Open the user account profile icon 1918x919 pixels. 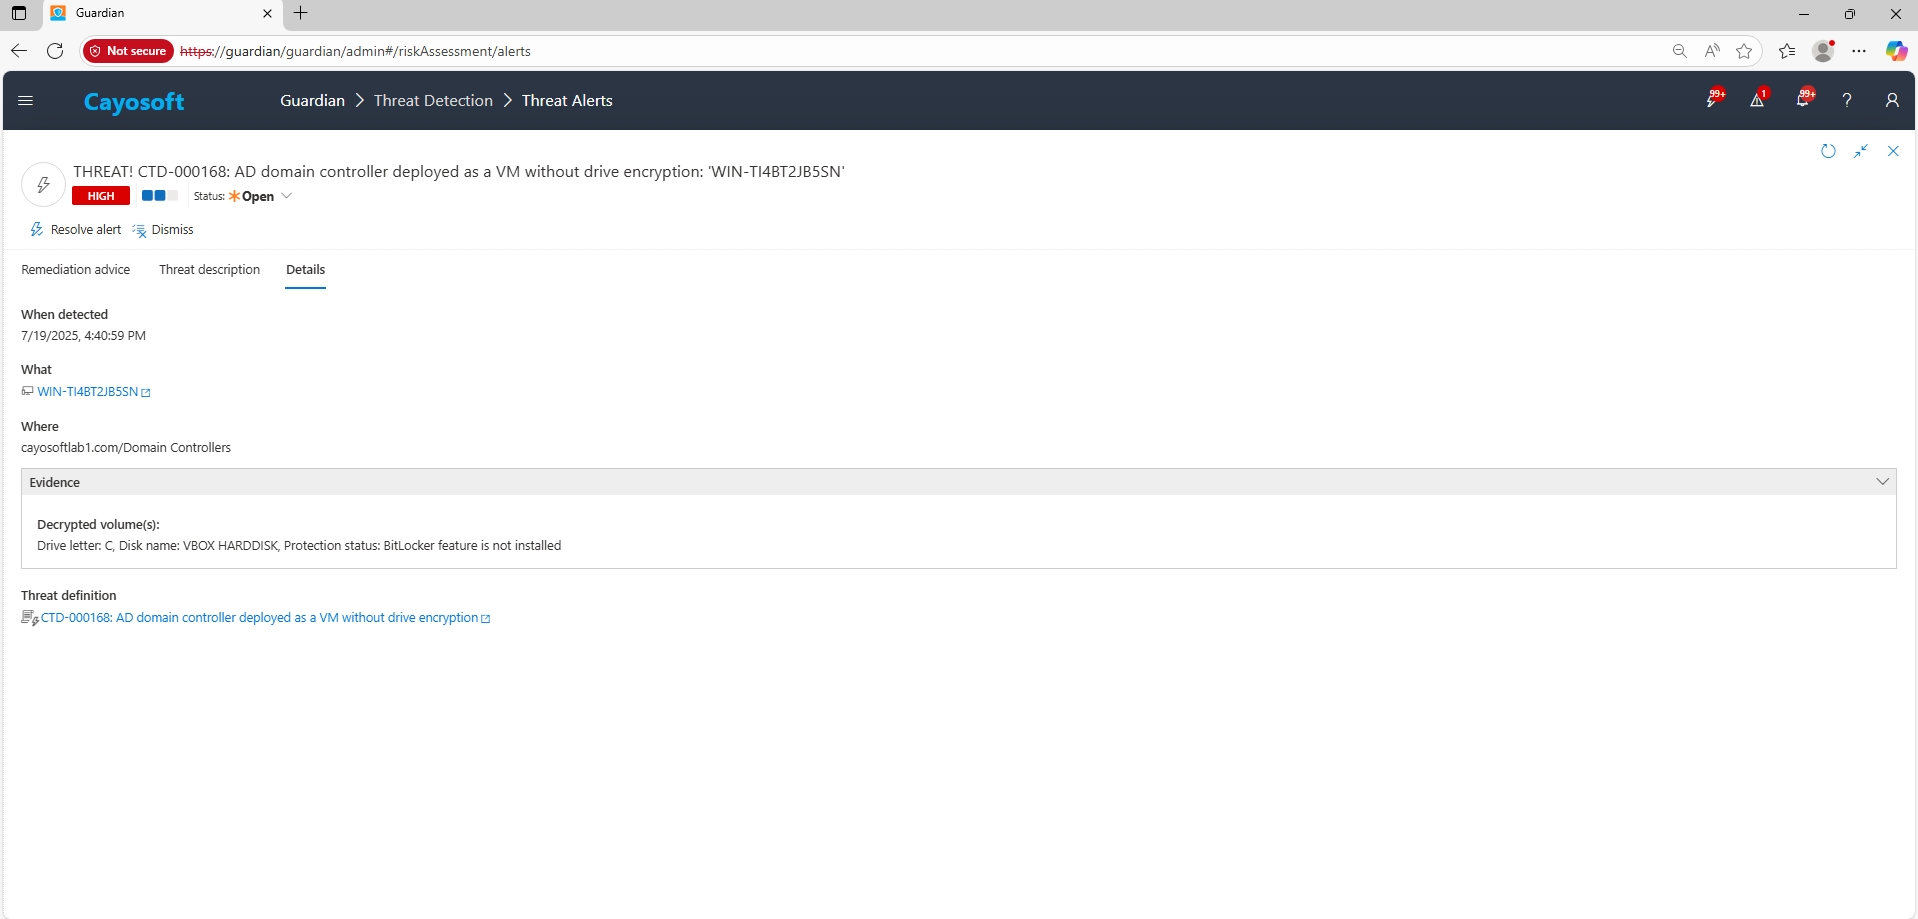point(1891,100)
